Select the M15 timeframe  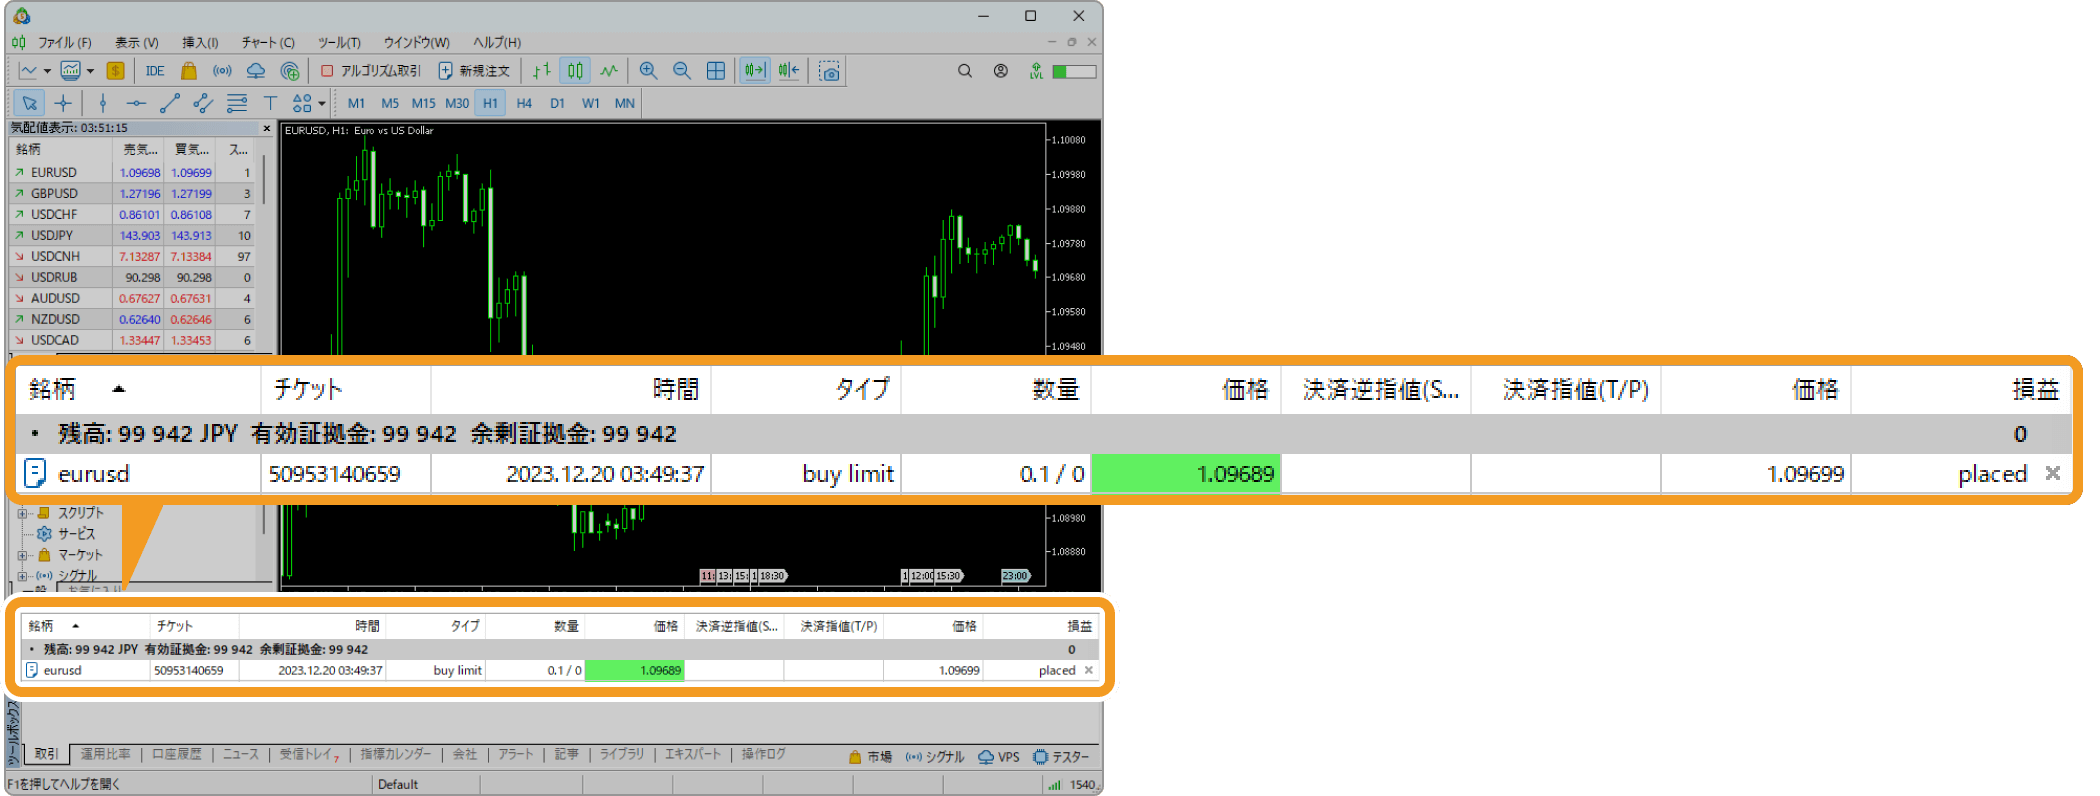tap(423, 103)
